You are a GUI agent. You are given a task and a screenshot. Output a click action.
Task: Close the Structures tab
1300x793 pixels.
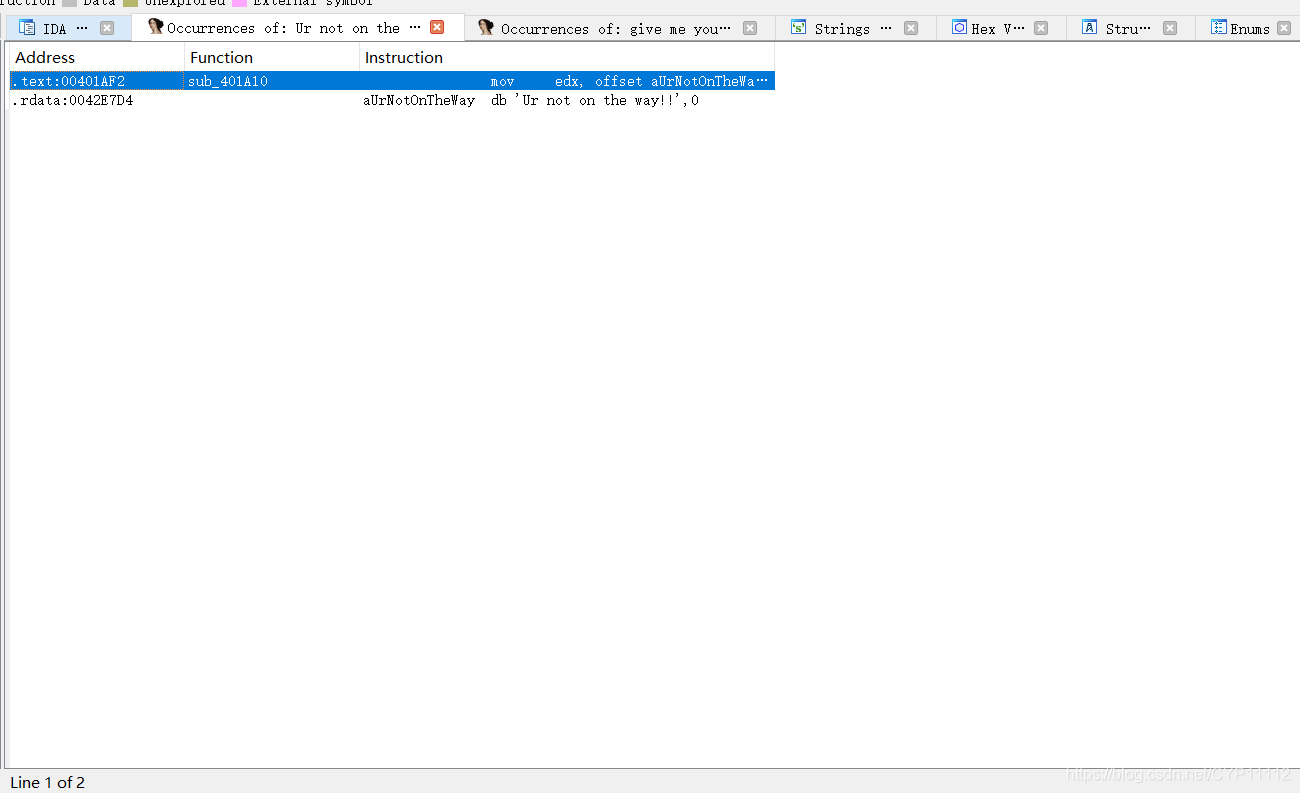[1170, 28]
